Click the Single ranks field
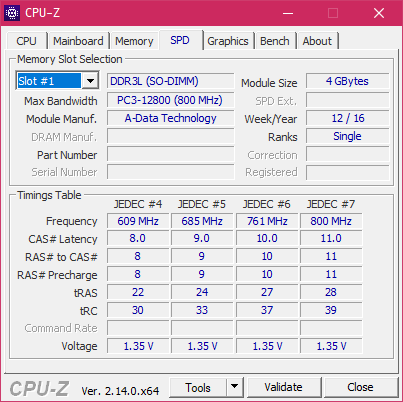Viewport: 403px width, 402px height. tap(347, 136)
